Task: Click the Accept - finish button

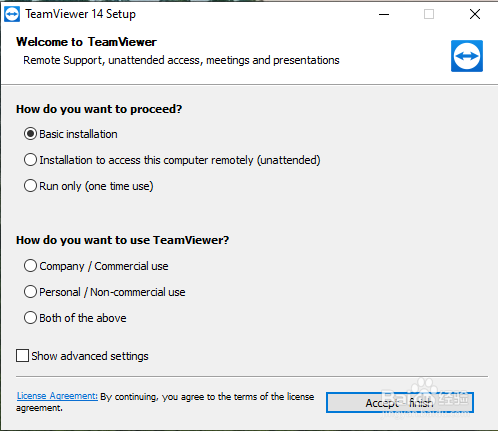Action: tap(400, 403)
